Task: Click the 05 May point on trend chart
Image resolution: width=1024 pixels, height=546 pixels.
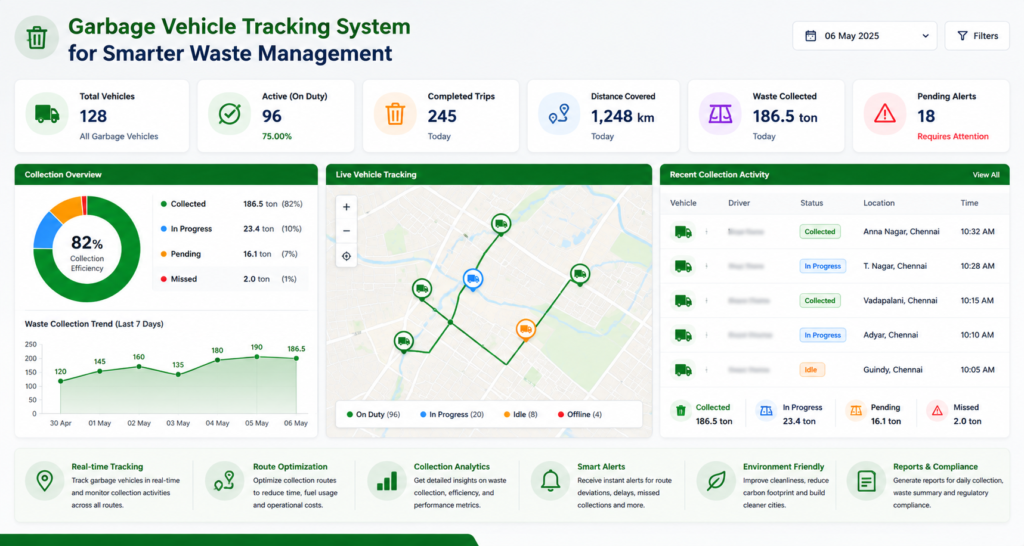Action: (x=257, y=357)
